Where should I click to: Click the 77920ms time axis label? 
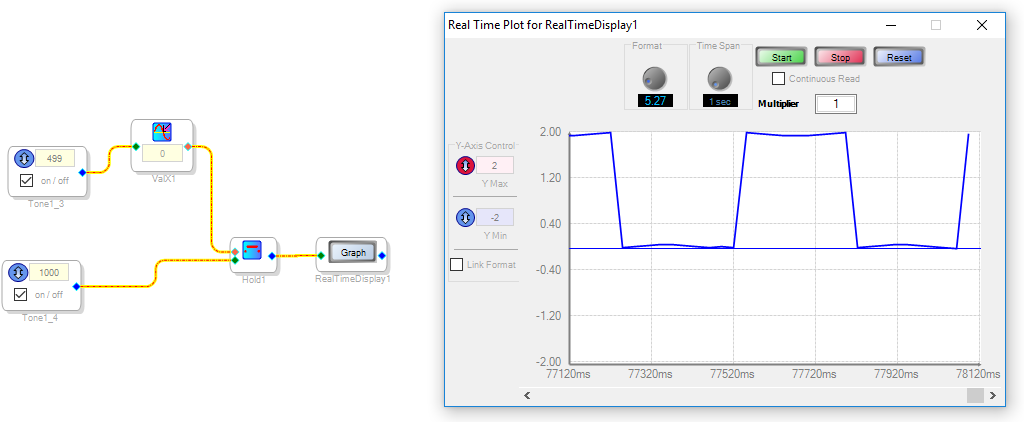(x=896, y=374)
